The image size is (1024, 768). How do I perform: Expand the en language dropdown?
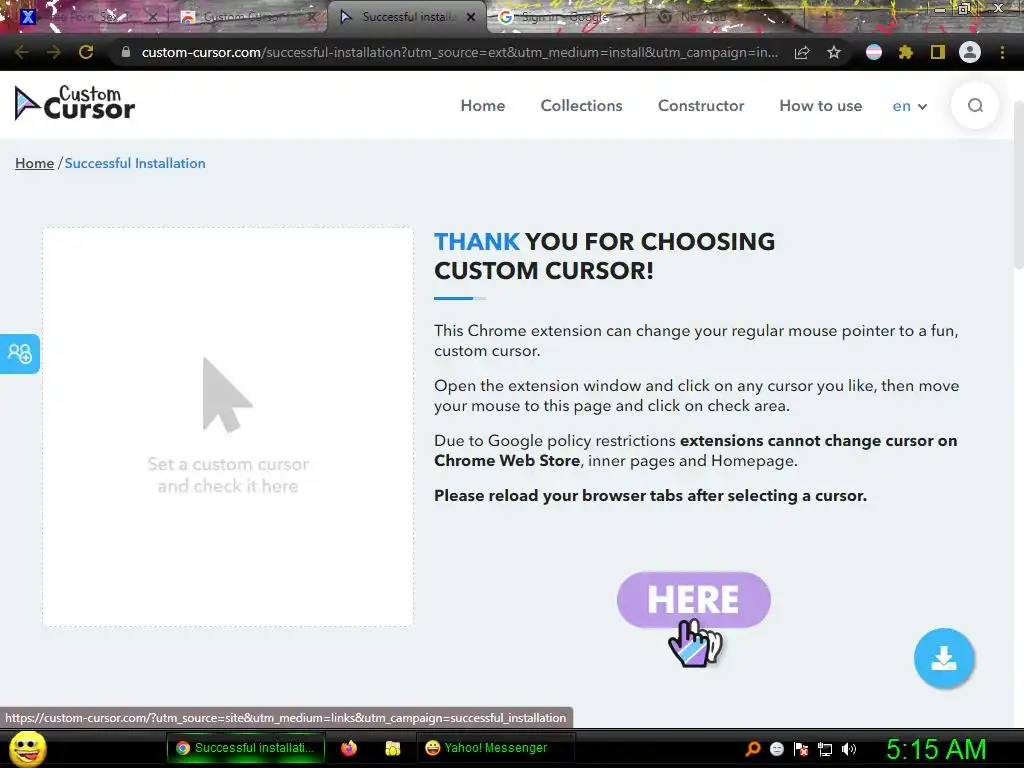pyautogui.click(x=910, y=106)
